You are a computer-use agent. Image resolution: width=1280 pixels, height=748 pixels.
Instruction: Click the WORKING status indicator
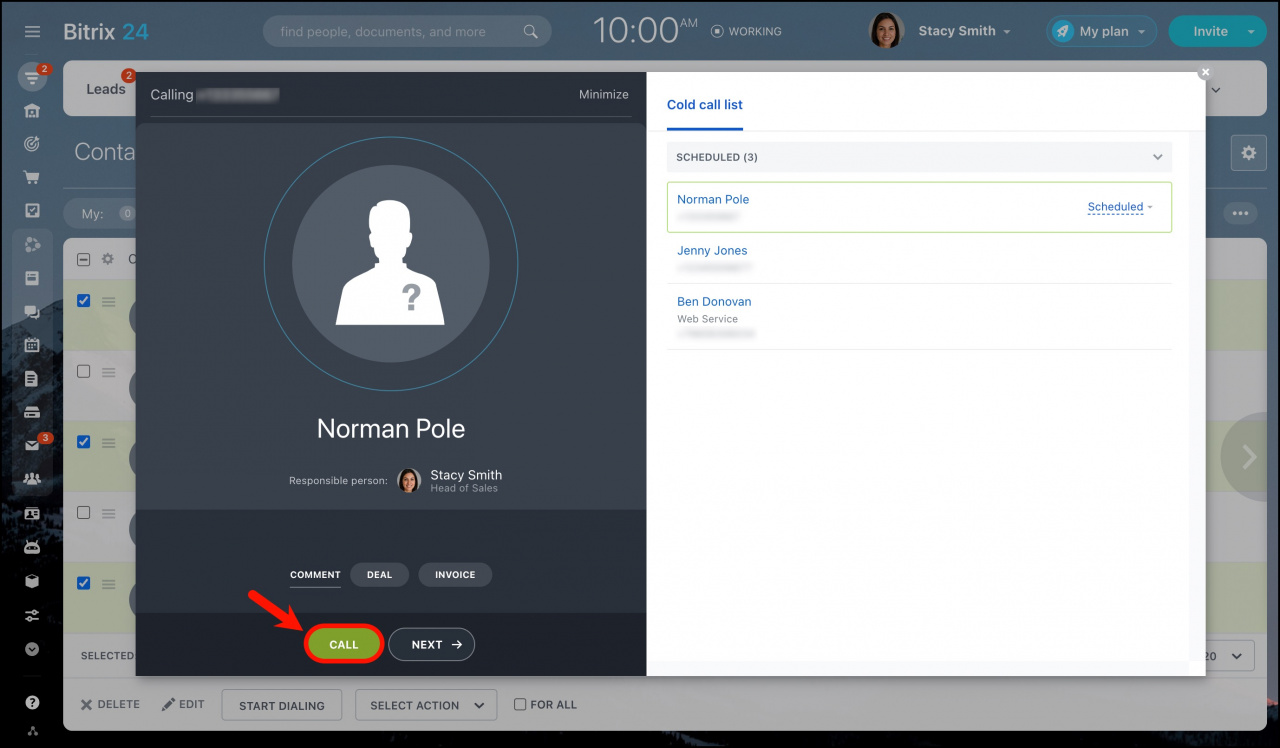[x=746, y=32]
